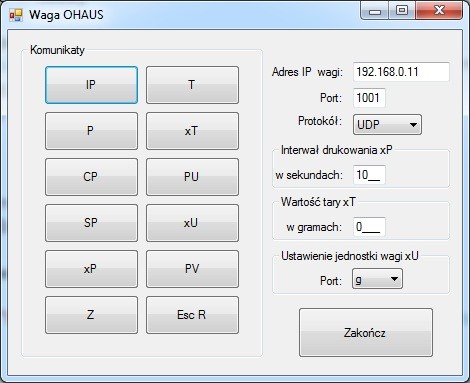Image resolution: width=470 pixels, height=383 pixels.
Task: Click the P print button
Action: 91,131
